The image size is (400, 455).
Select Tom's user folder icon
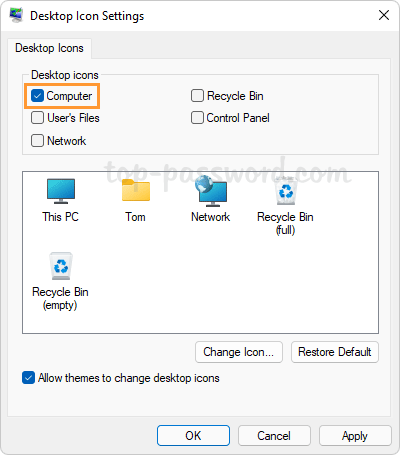(x=136, y=190)
